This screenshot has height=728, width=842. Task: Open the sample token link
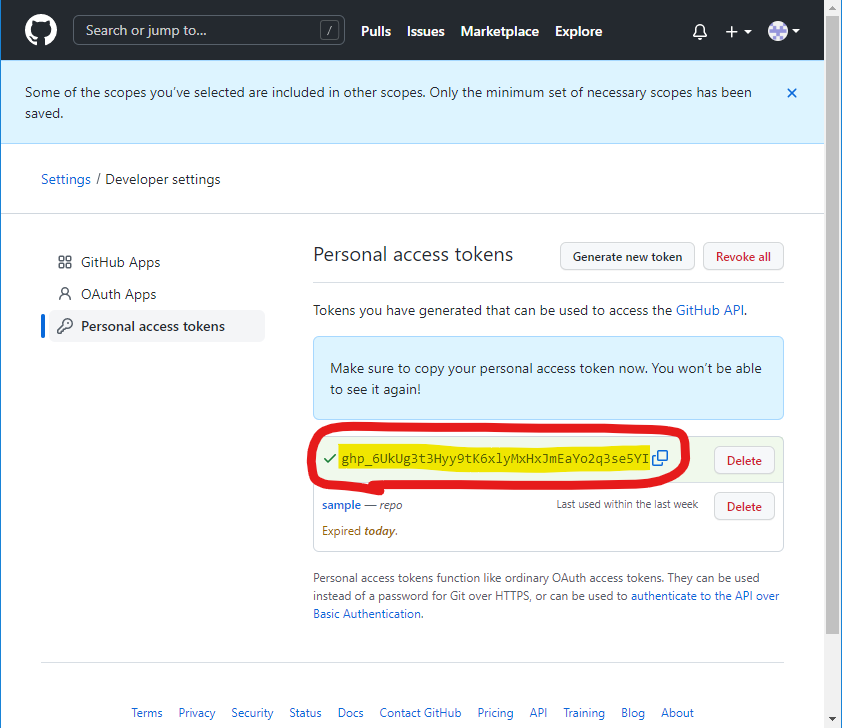point(341,505)
